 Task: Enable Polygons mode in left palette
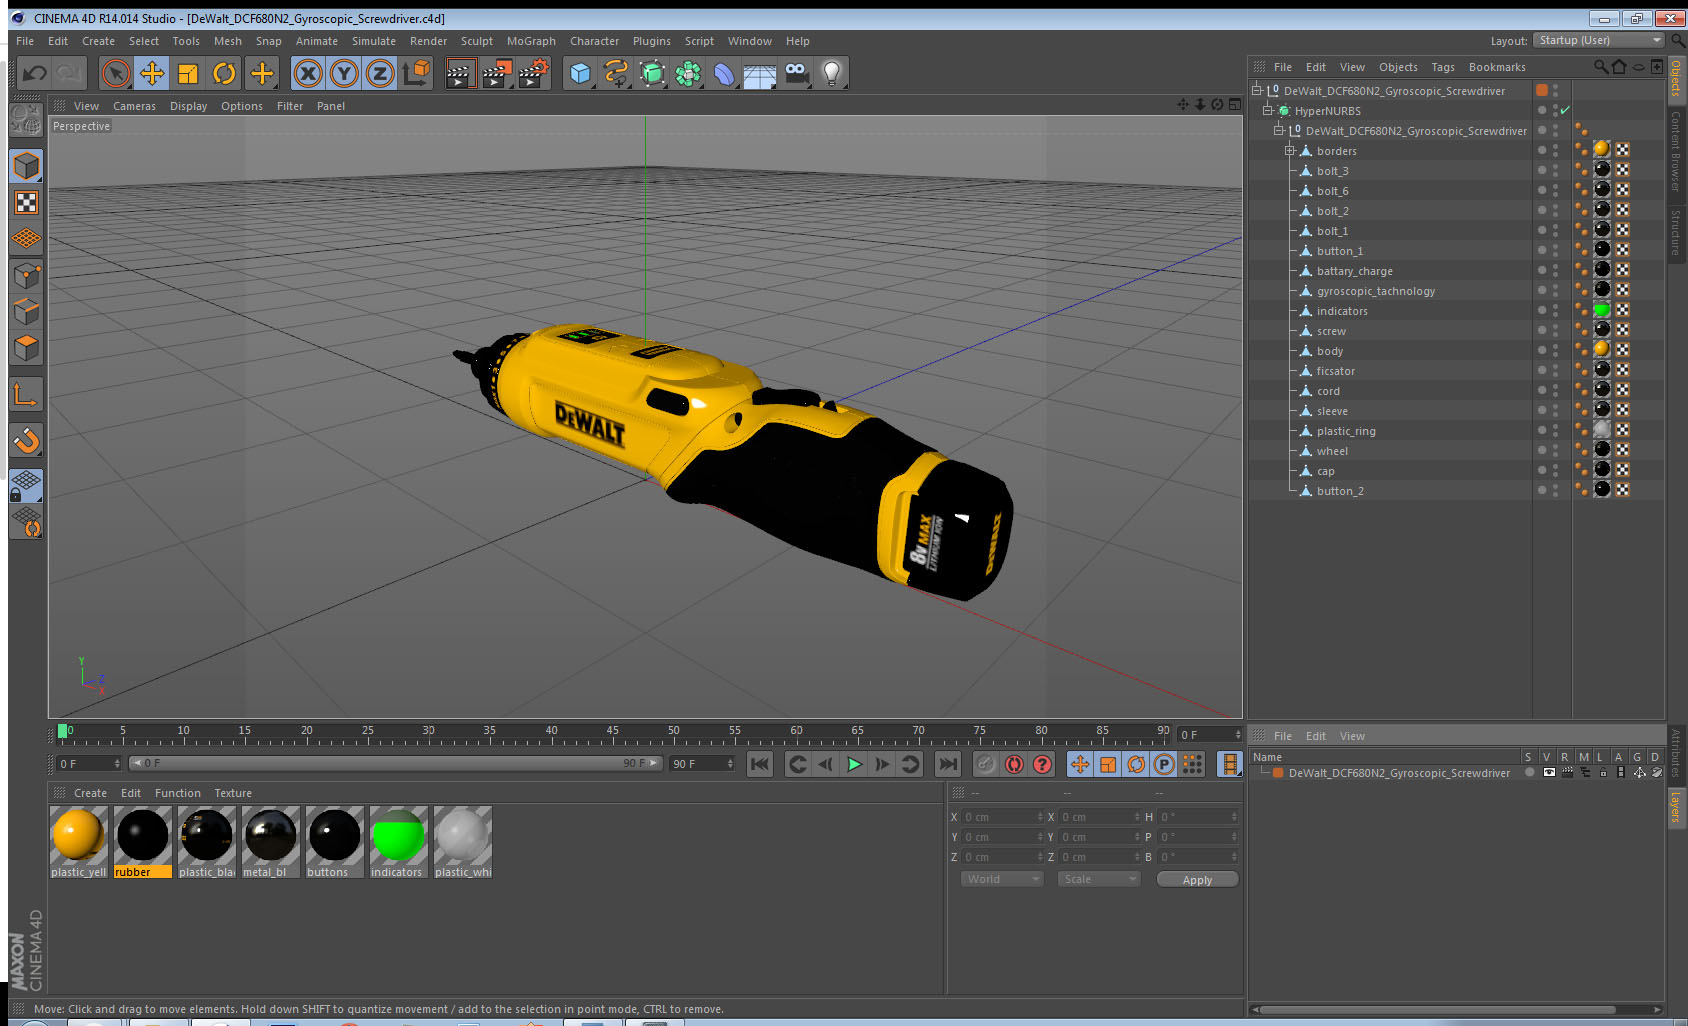(26, 347)
